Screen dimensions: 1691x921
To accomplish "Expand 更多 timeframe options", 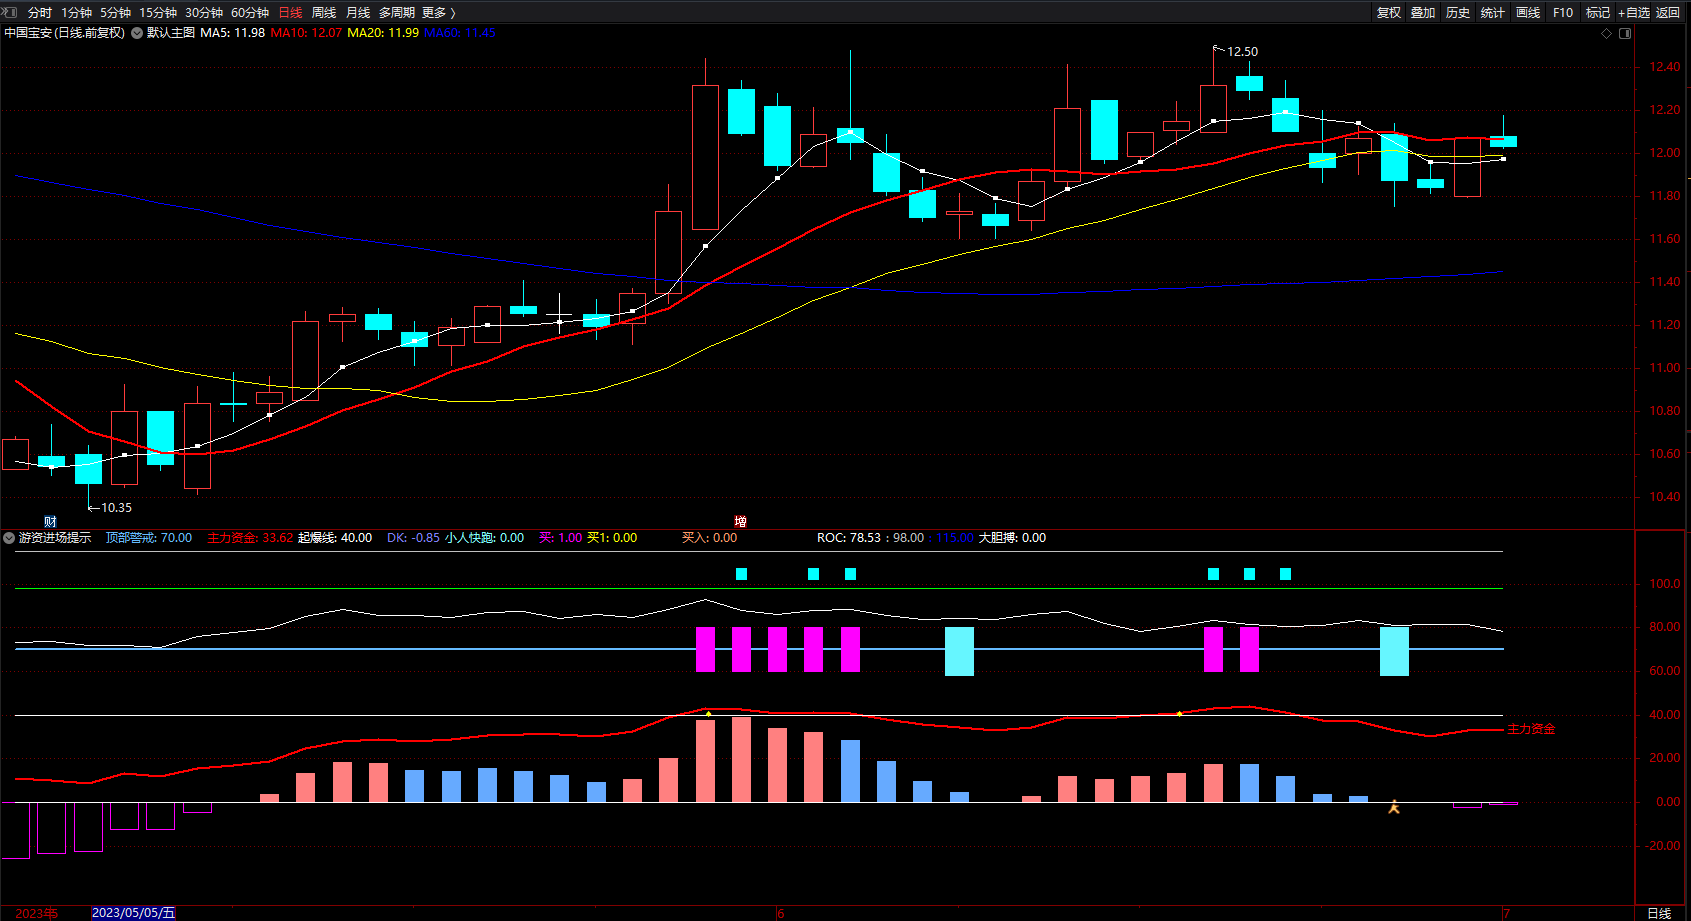I will 439,13.
